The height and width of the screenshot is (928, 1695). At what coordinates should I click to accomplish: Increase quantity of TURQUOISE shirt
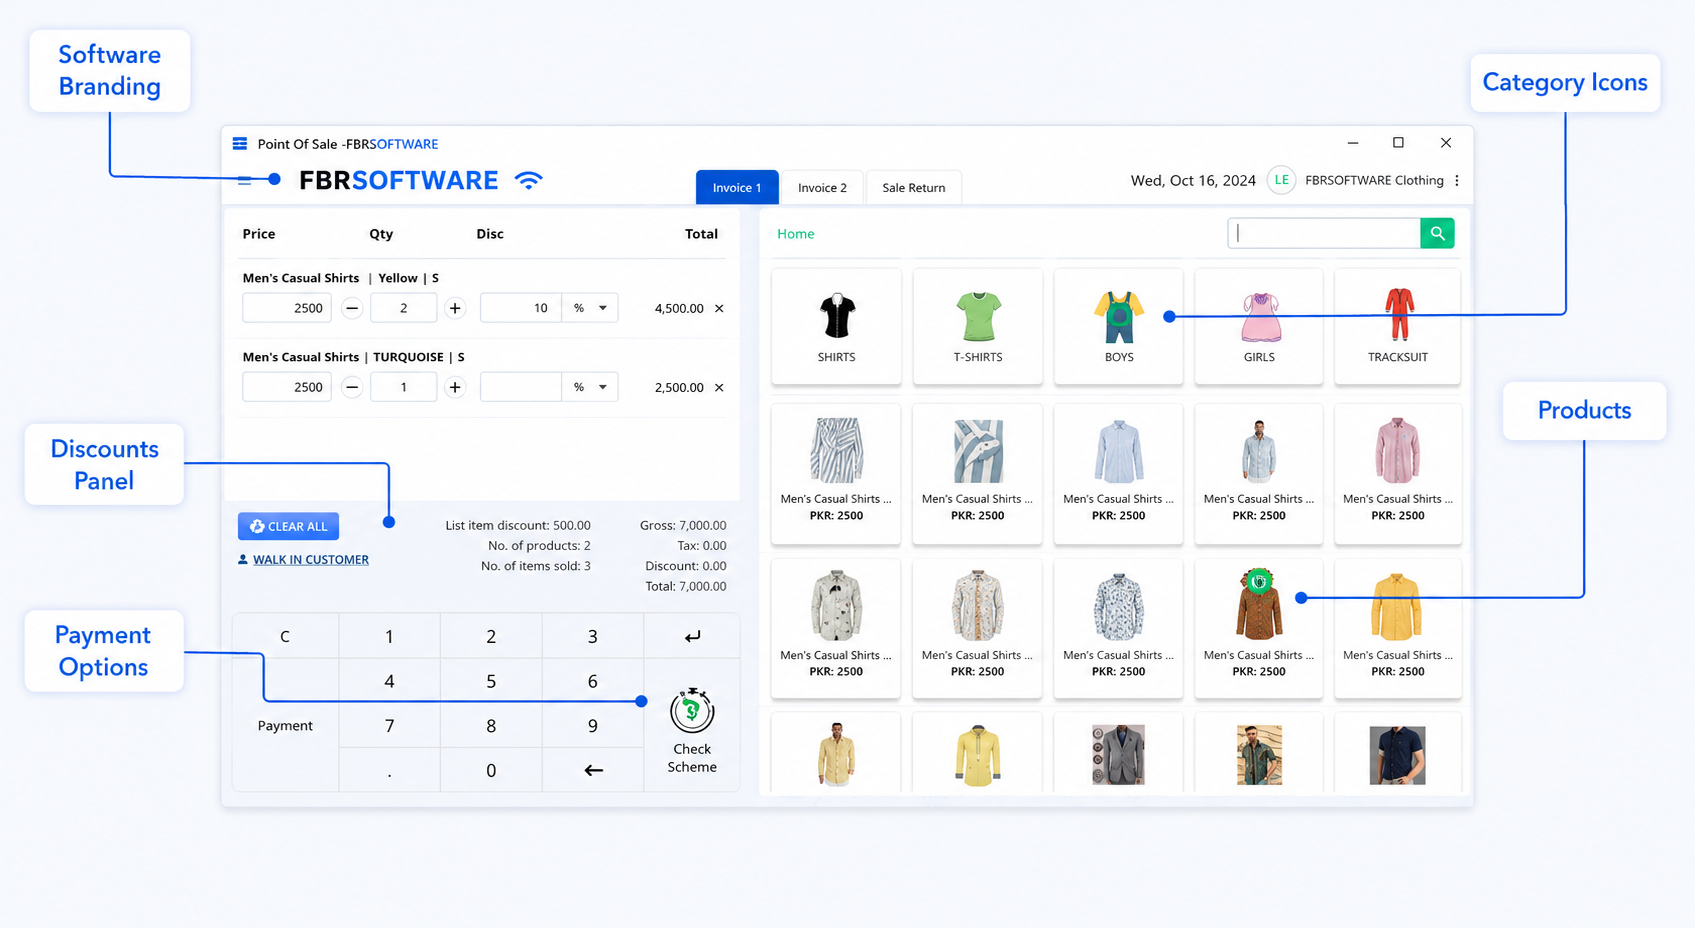pos(455,387)
